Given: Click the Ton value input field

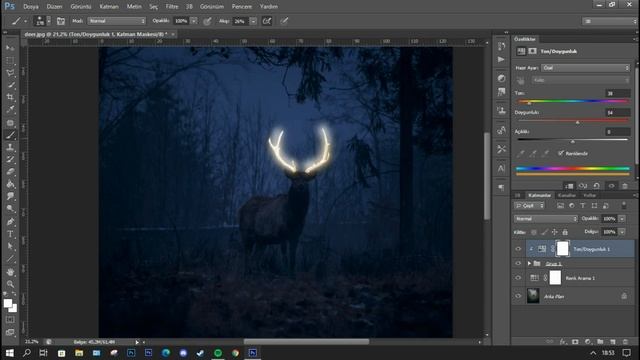Looking at the screenshot, I should tap(618, 93).
